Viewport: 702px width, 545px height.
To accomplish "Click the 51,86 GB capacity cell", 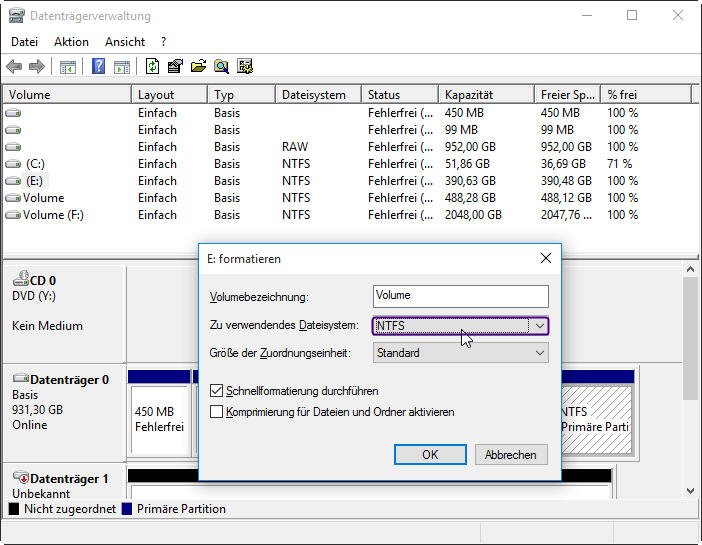I will click(467, 164).
